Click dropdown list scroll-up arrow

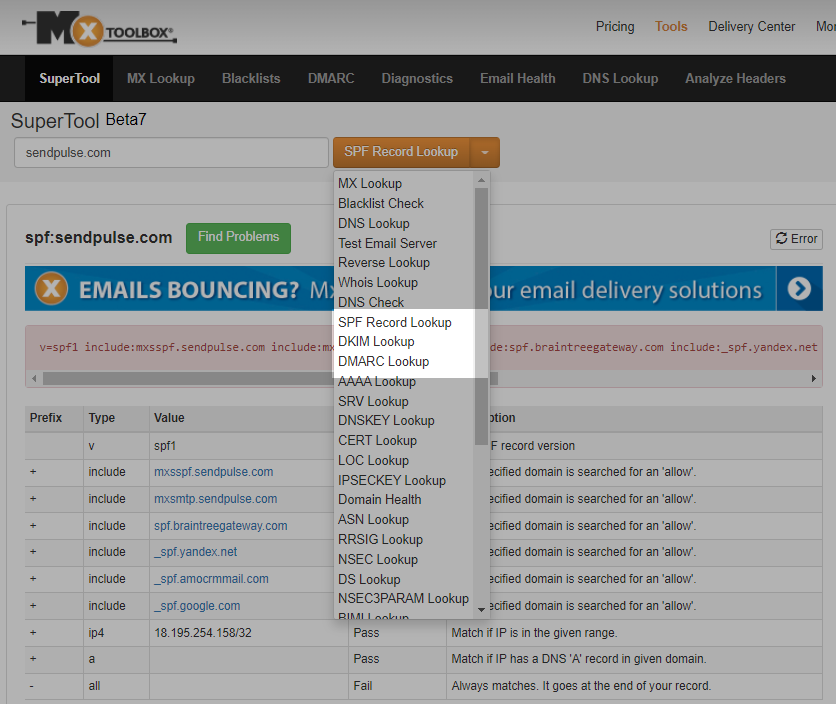point(481,180)
